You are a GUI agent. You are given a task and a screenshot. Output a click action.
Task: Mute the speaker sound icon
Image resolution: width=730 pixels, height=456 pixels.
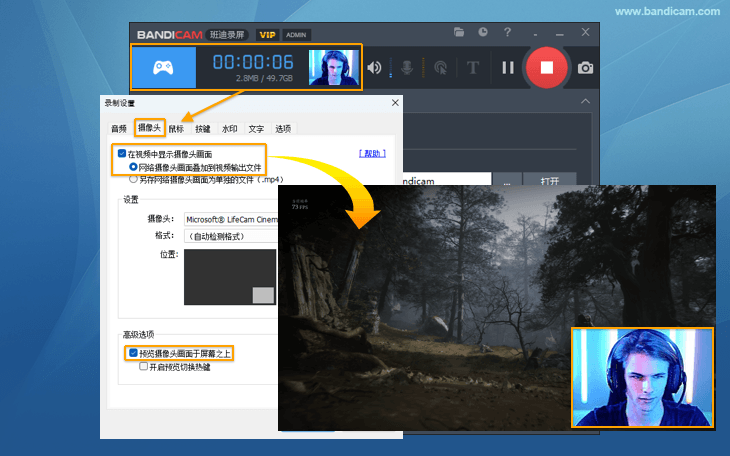point(375,68)
